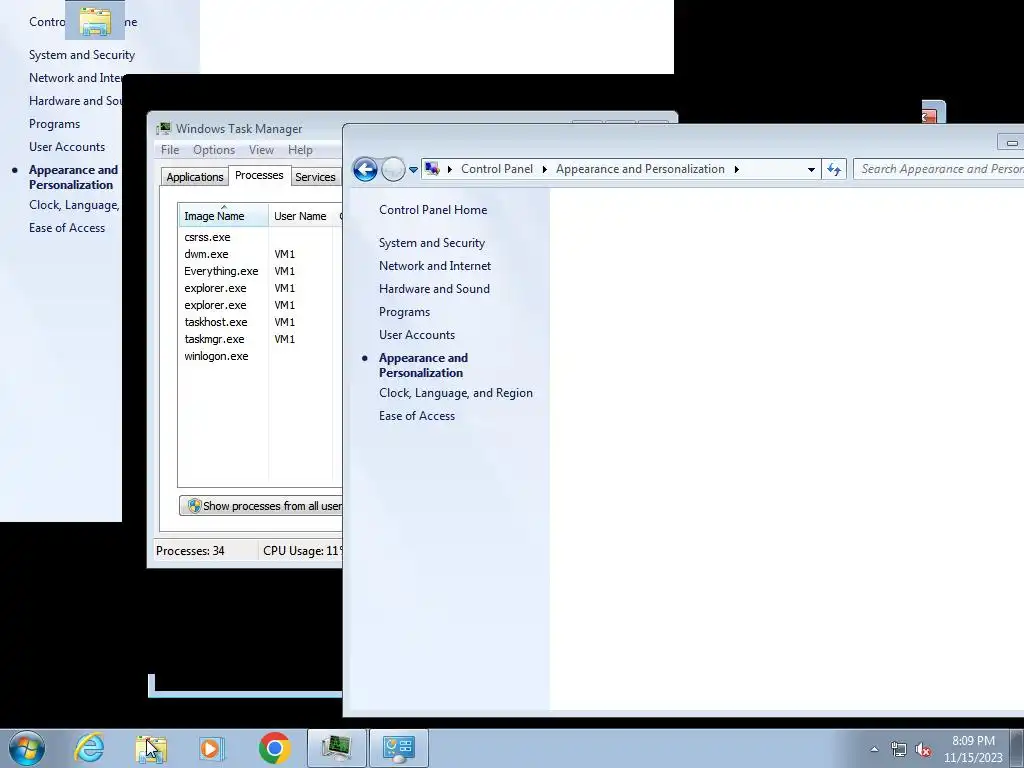Switch to Applications tab in Task Manager
This screenshot has width=1024, height=768.
click(195, 177)
